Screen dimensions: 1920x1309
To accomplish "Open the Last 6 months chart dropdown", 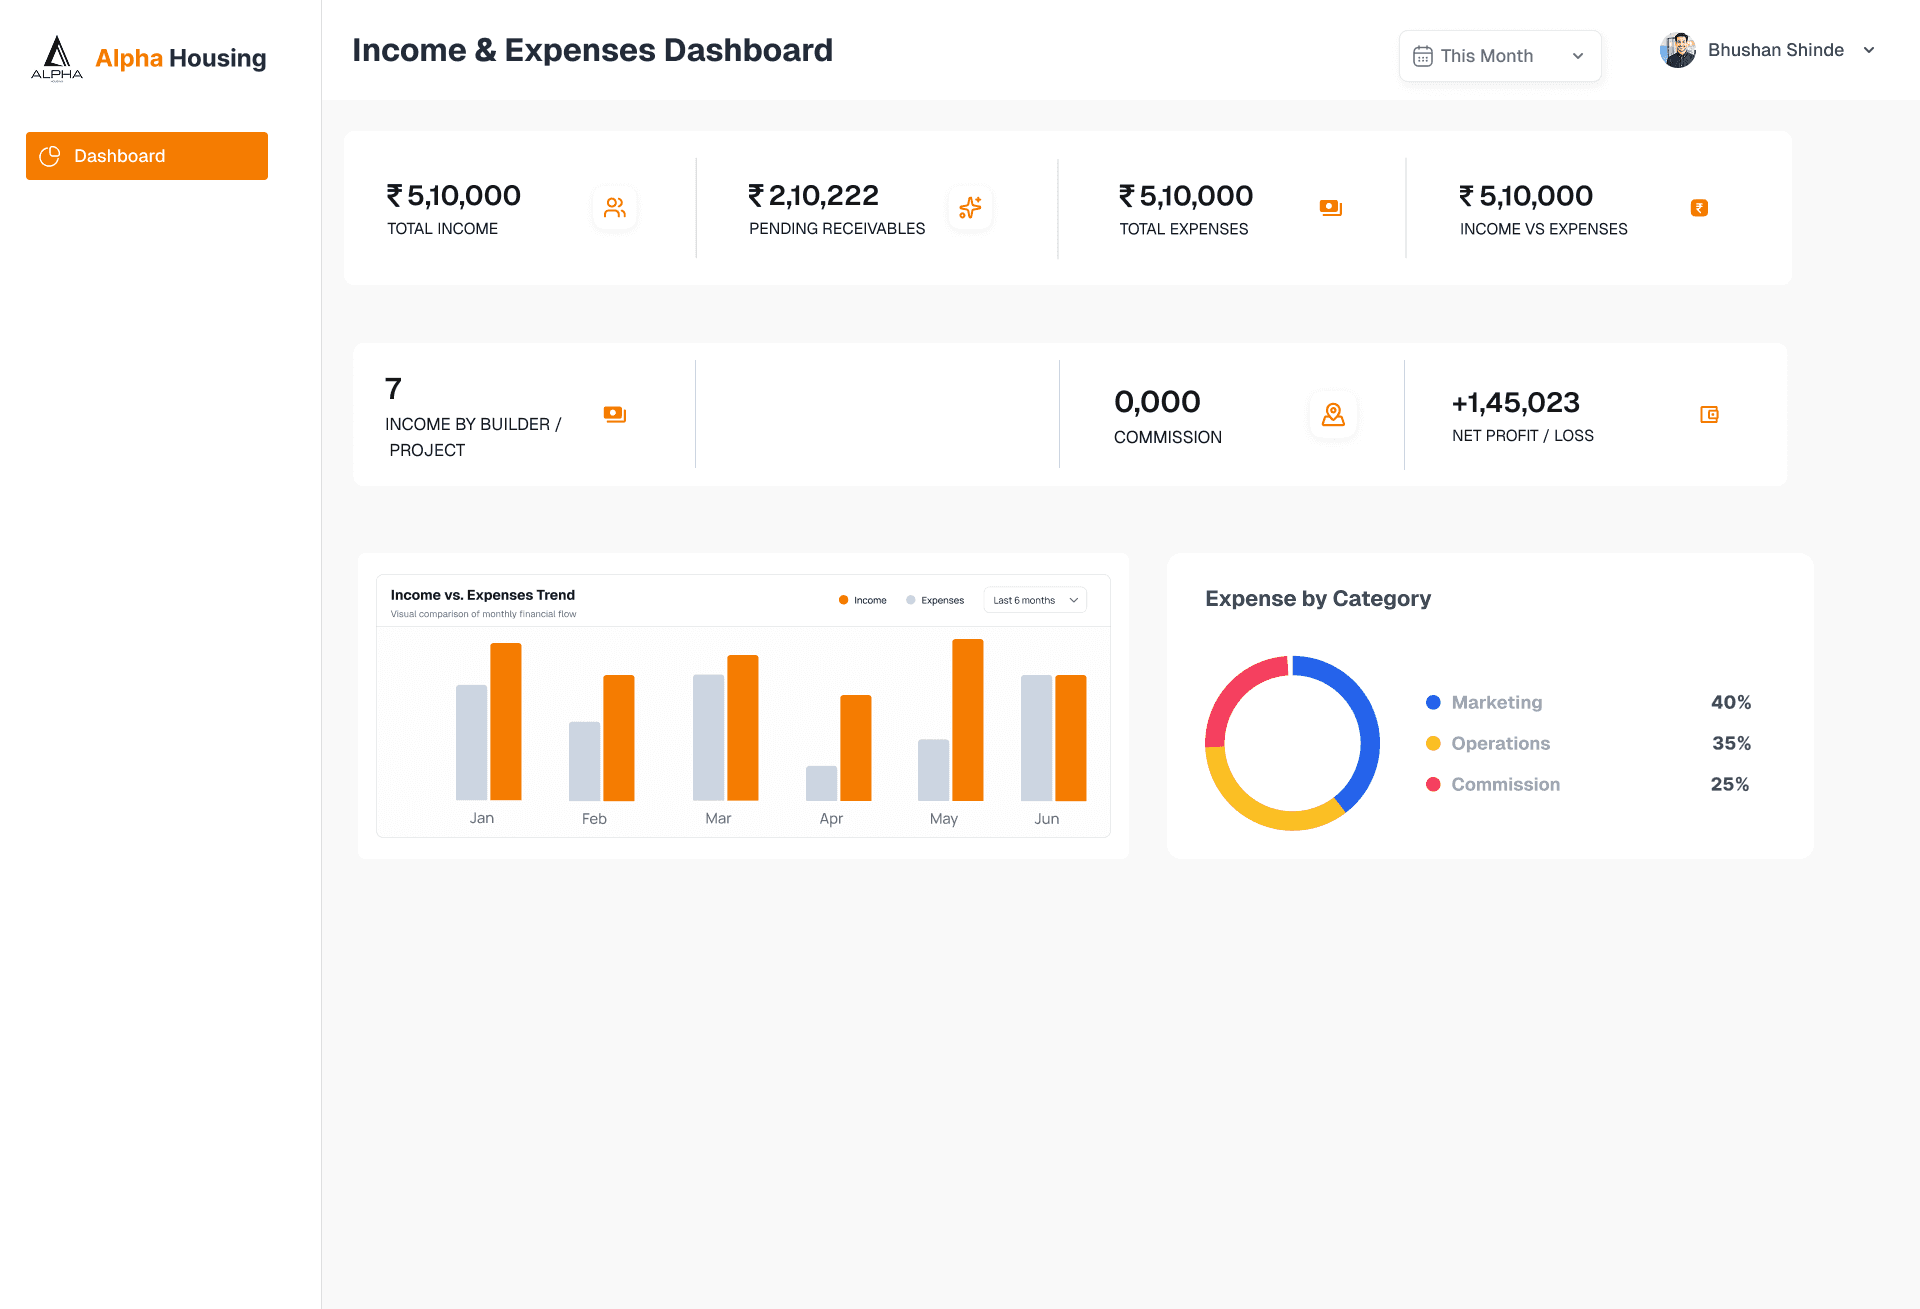I will pyautogui.click(x=1035, y=600).
